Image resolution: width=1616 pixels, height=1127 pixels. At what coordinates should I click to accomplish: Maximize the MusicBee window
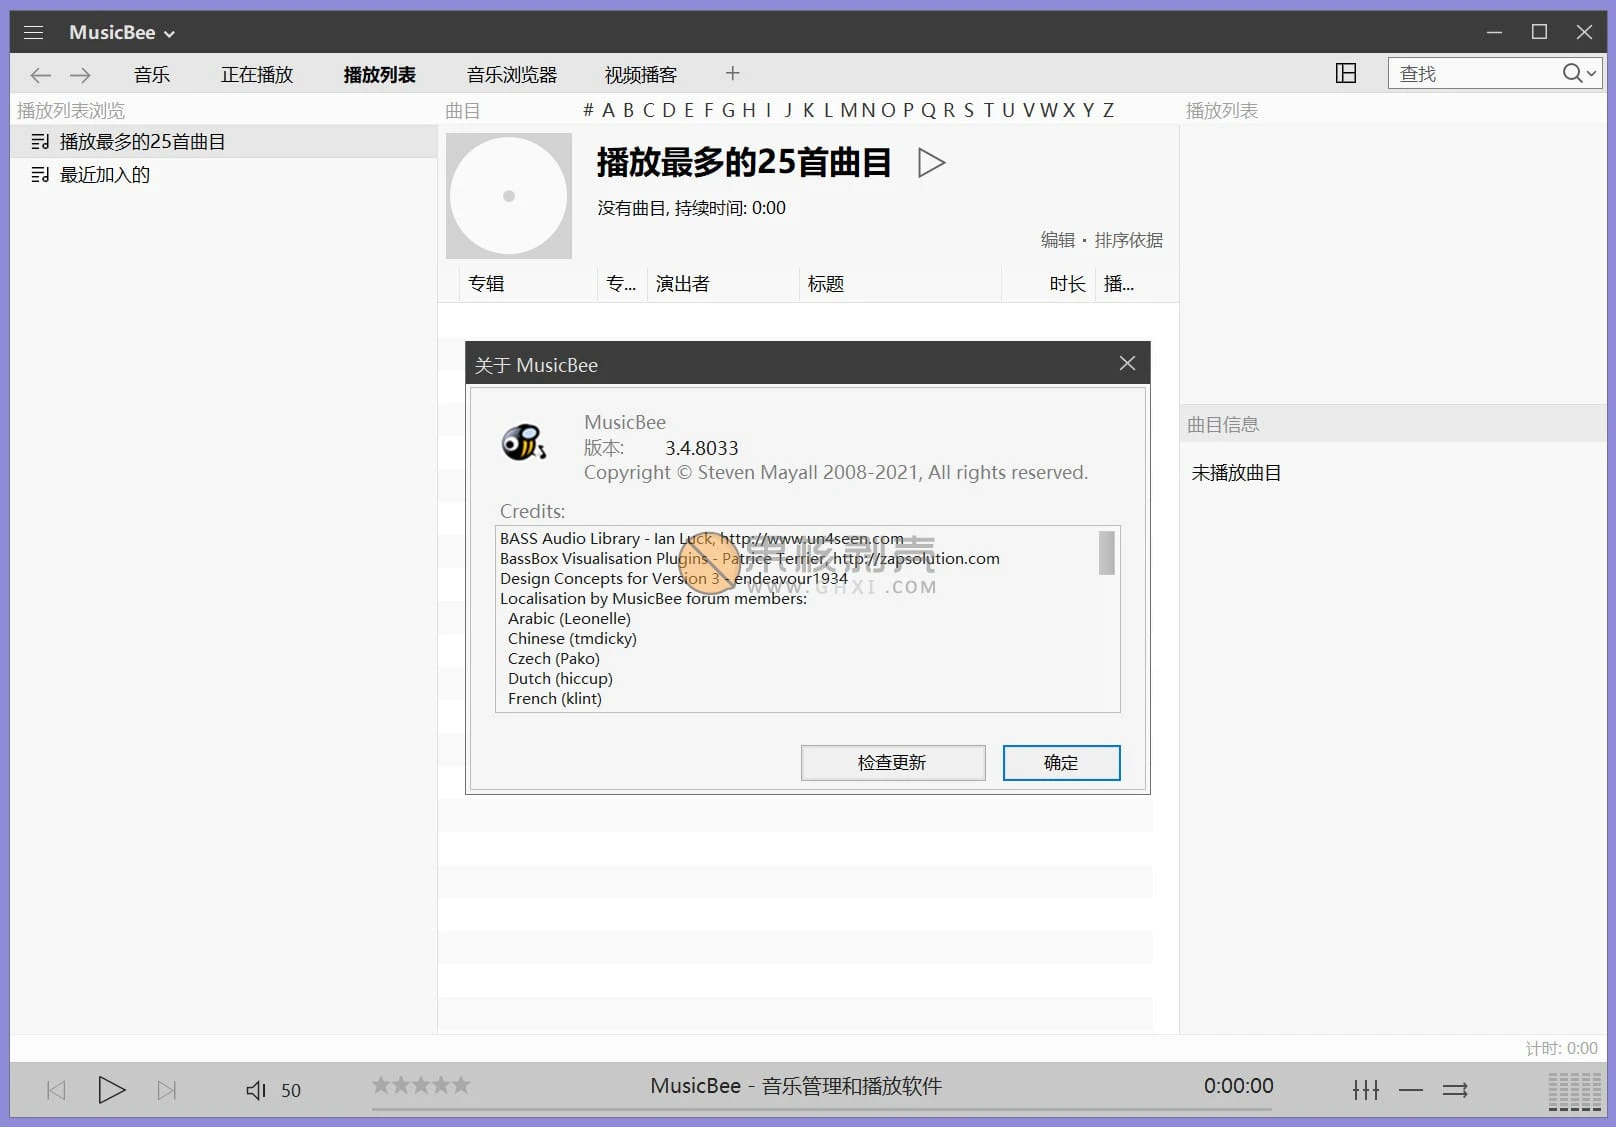point(1539,32)
